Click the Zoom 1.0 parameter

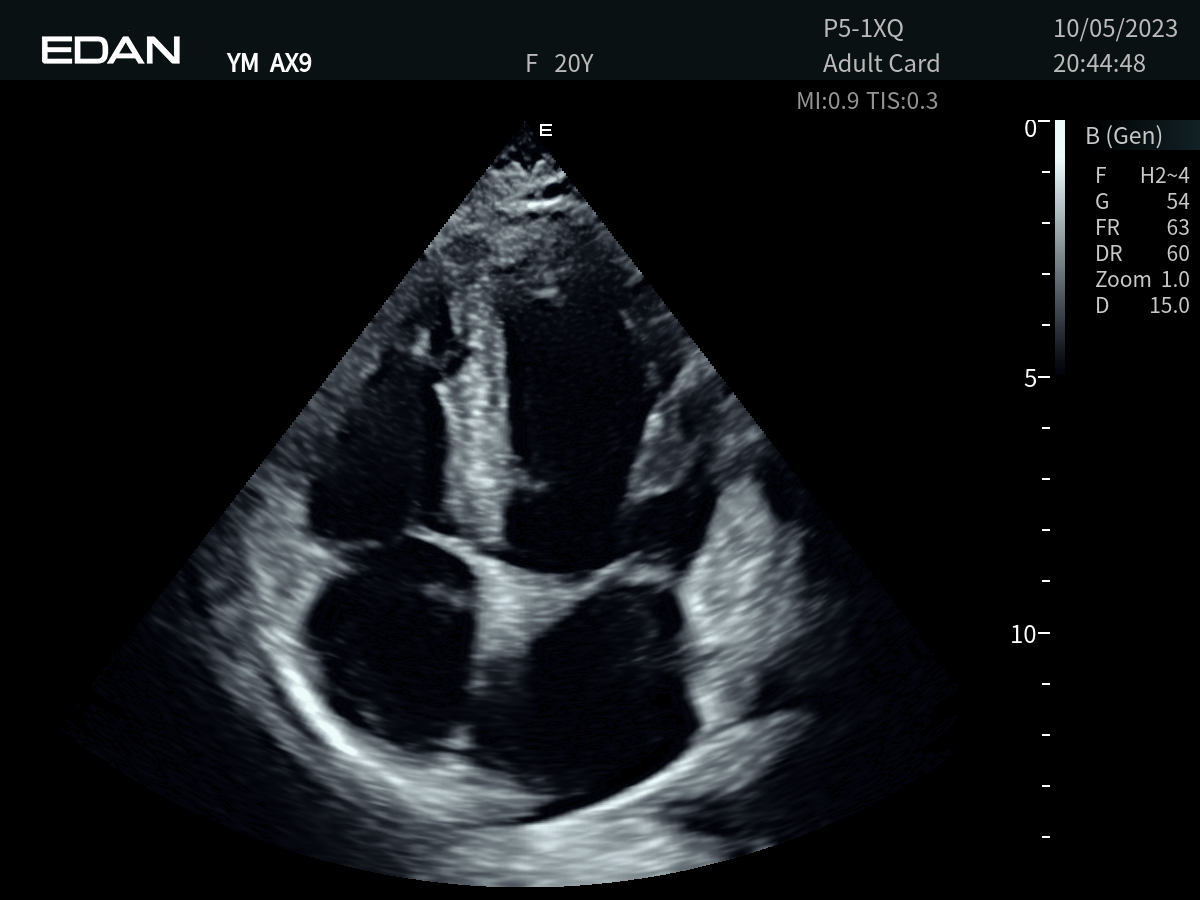(x=1142, y=280)
